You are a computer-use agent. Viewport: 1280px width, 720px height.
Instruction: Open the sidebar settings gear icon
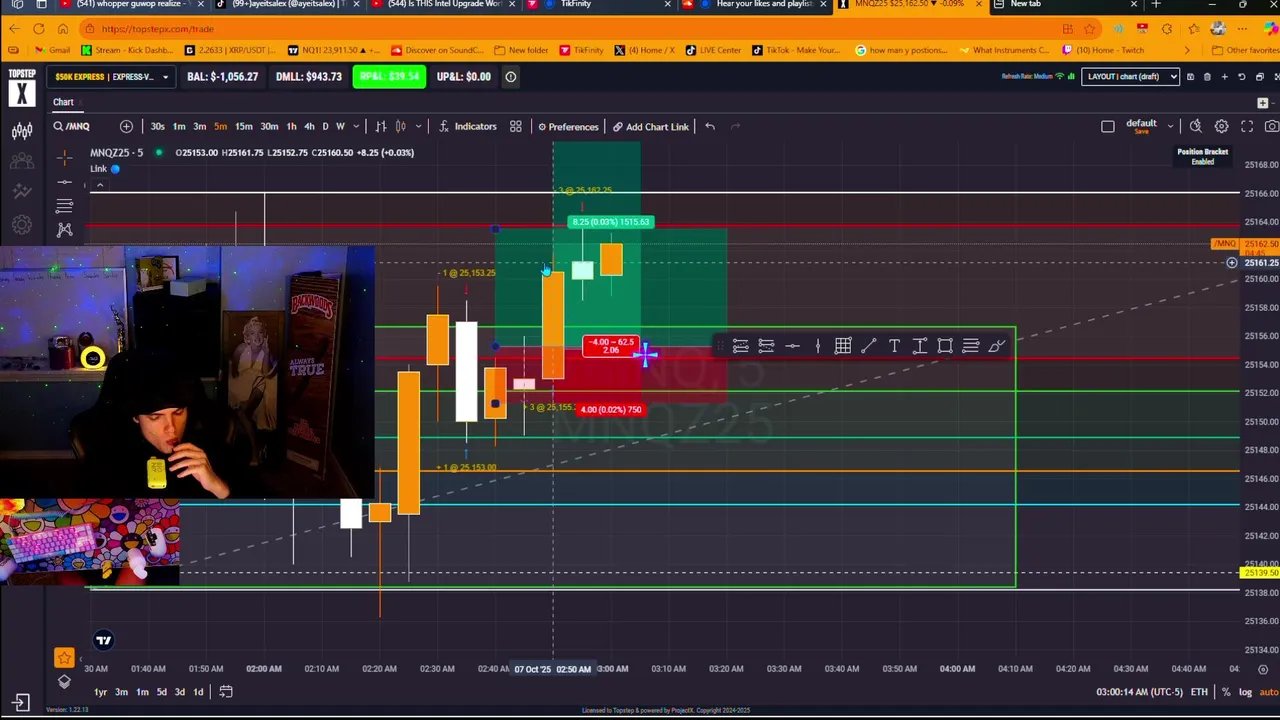click(x=21, y=225)
